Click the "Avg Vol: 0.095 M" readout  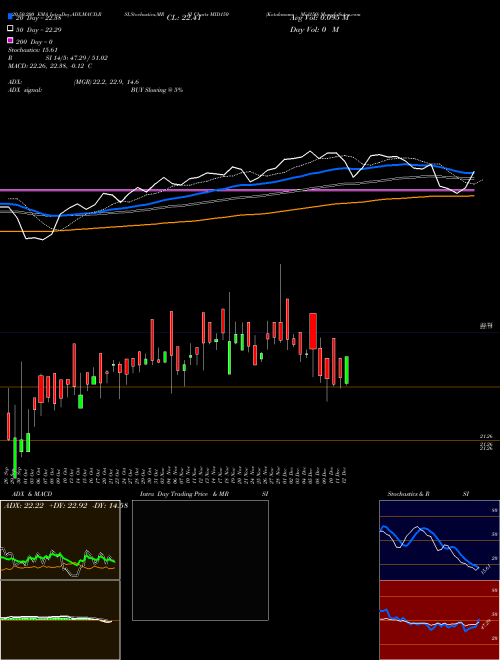(x=319, y=18)
